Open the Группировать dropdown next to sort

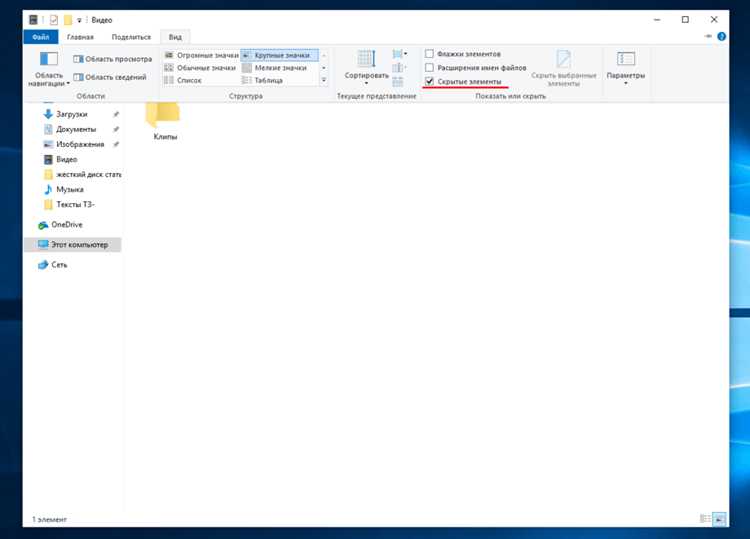pyautogui.click(x=399, y=54)
